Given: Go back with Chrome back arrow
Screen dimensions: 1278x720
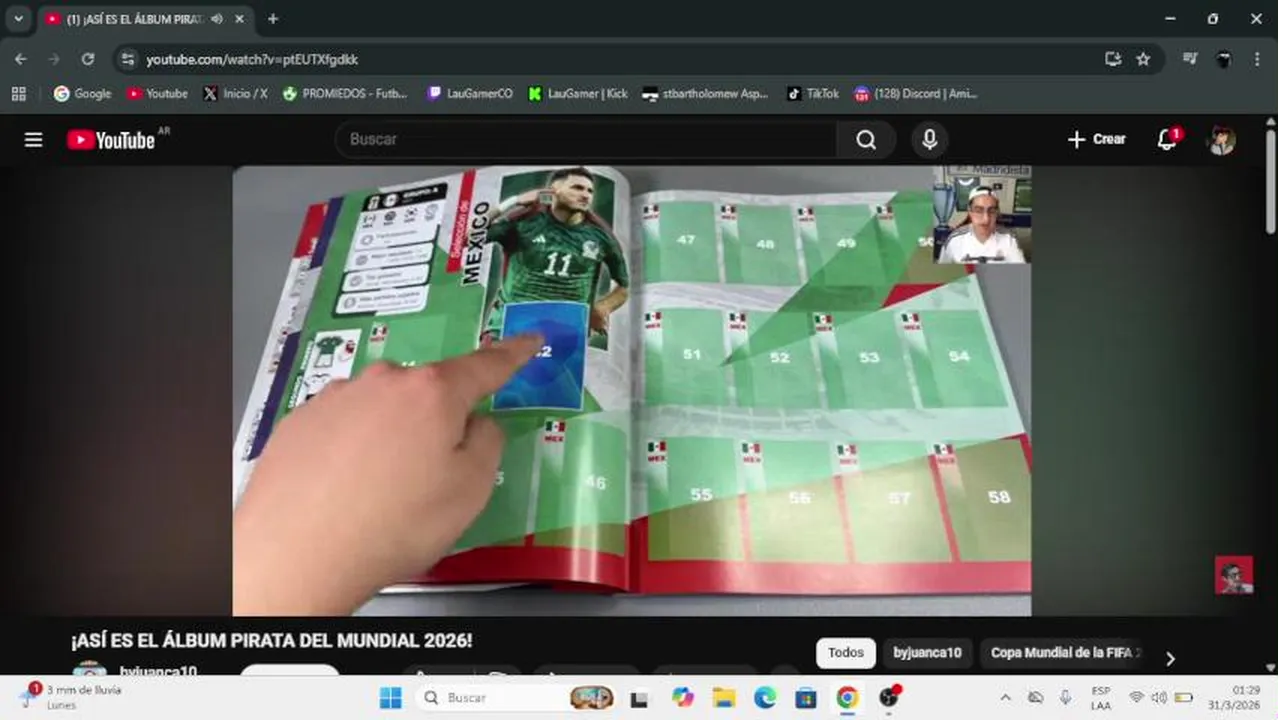Looking at the screenshot, I should (x=21, y=59).
